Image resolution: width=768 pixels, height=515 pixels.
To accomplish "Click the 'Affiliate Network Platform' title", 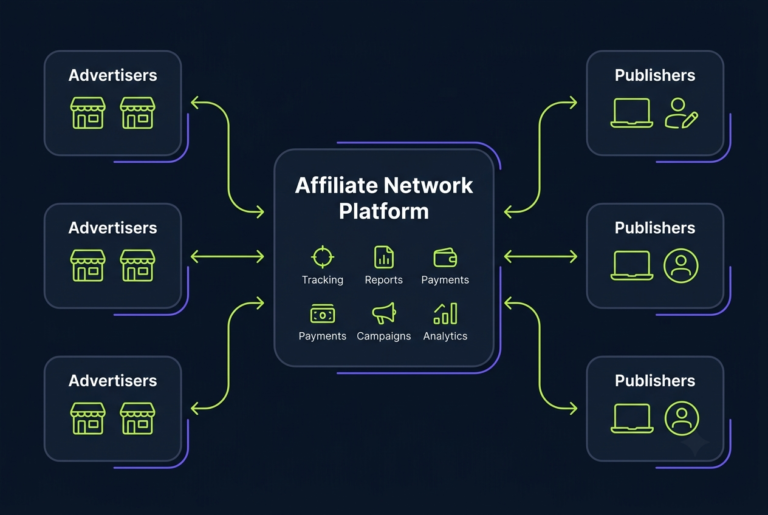I will [384, 198].
